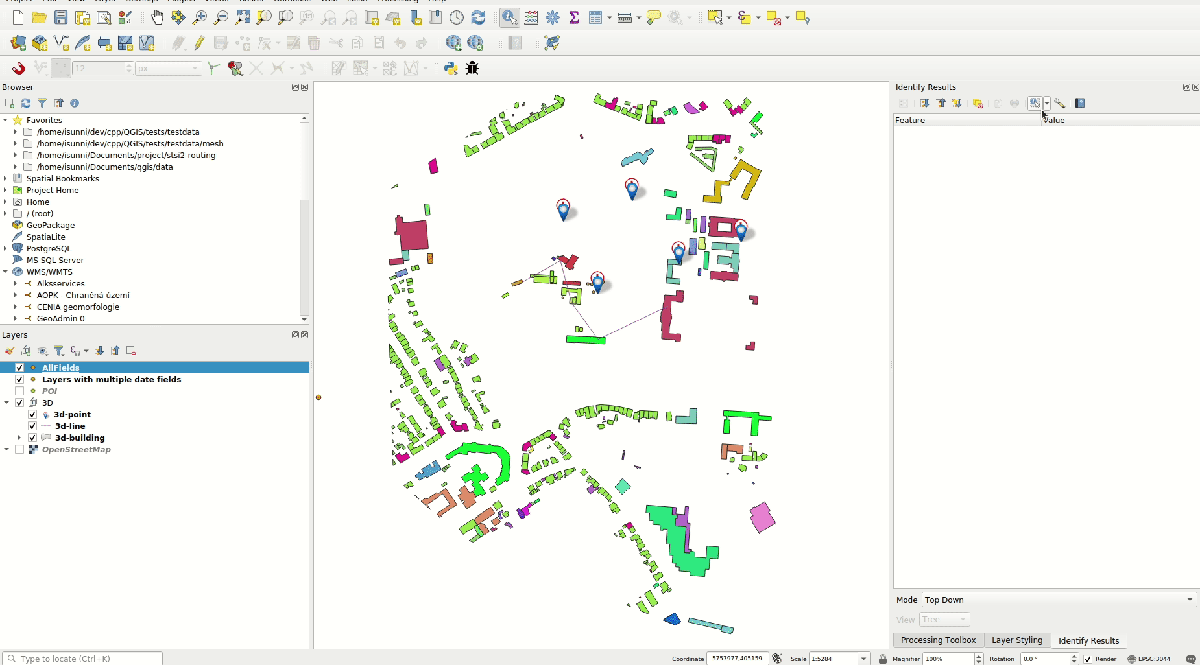
Task: Click the Spatial Bookmarks browser item
Action: pyautogui.click(x=62, y=178)
